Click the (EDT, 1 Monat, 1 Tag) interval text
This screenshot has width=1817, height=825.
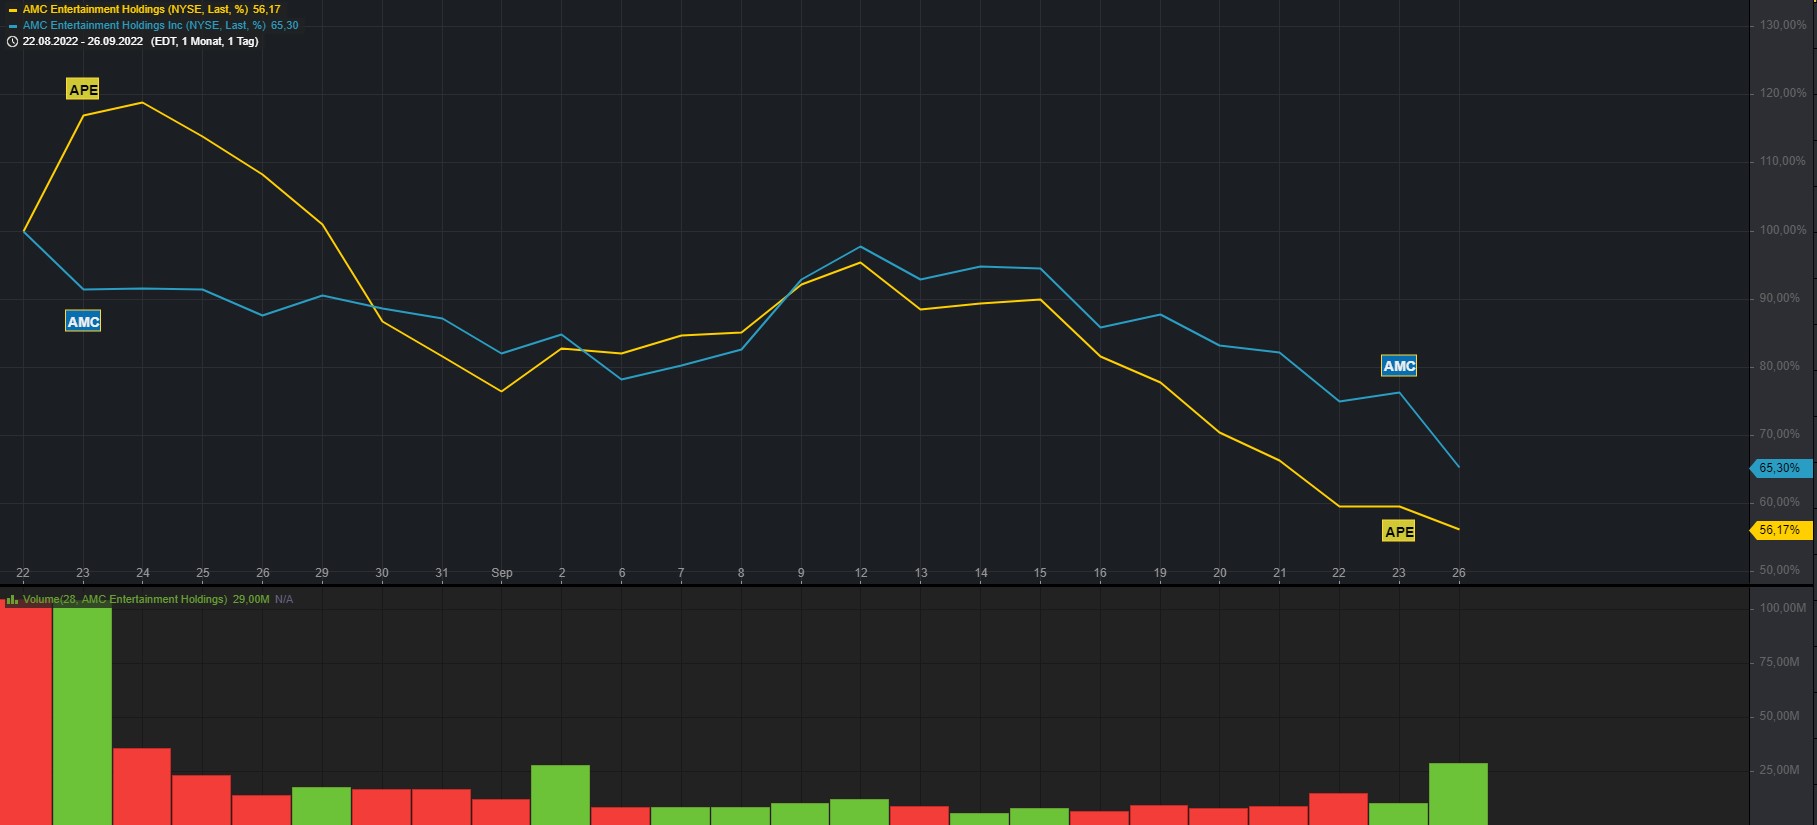click(205, 42)
